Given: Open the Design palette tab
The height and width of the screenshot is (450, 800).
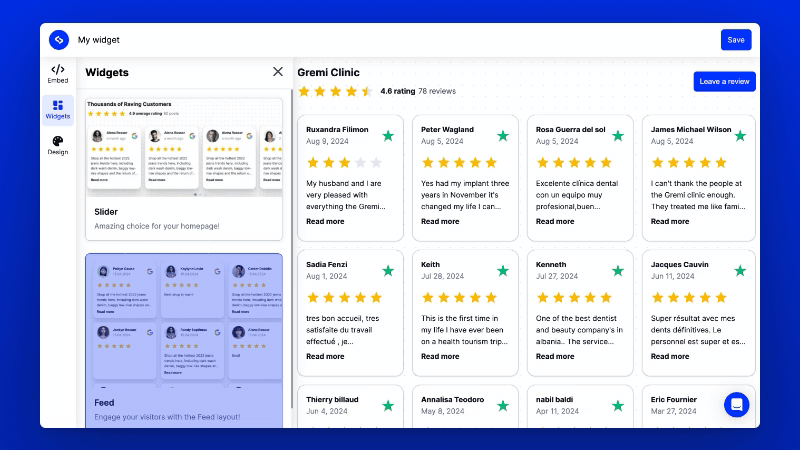Looking at the screenshot, I should click(58, 145).
